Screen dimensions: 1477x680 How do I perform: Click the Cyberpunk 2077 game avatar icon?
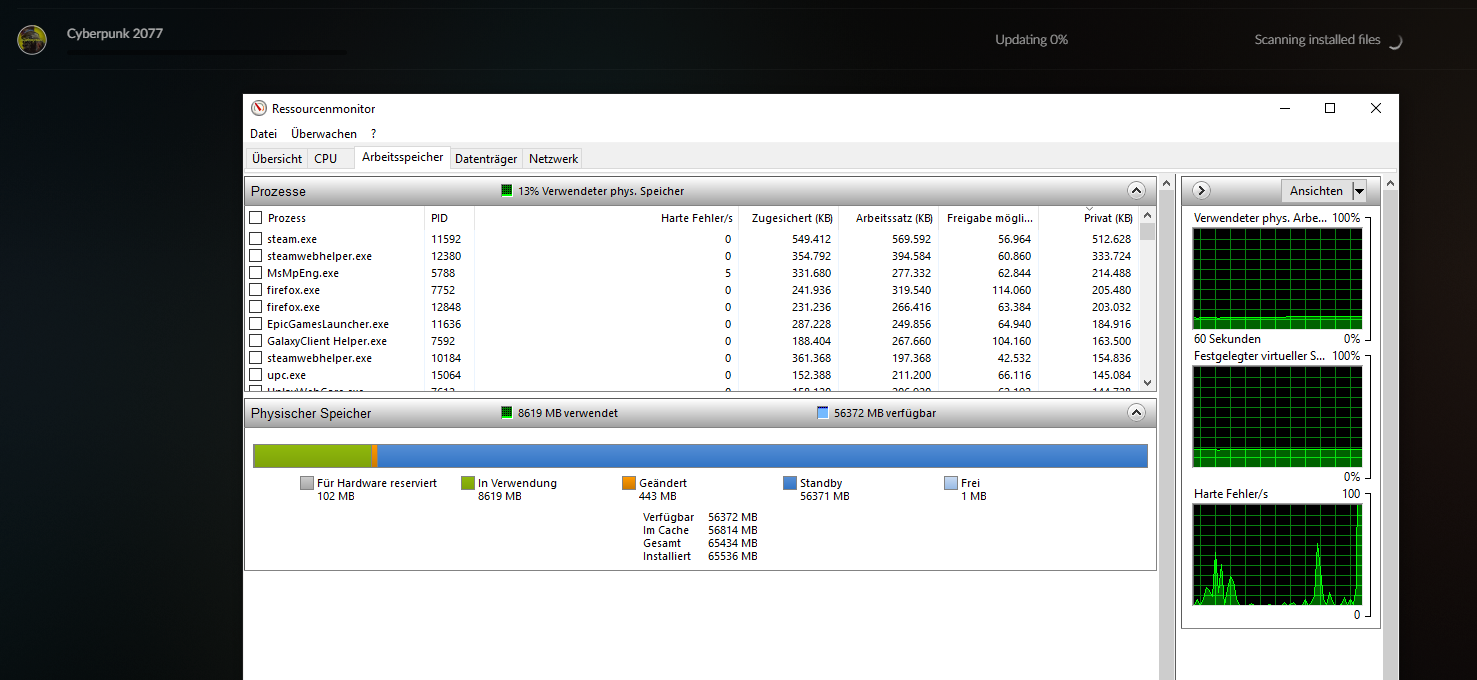point(32,40)
